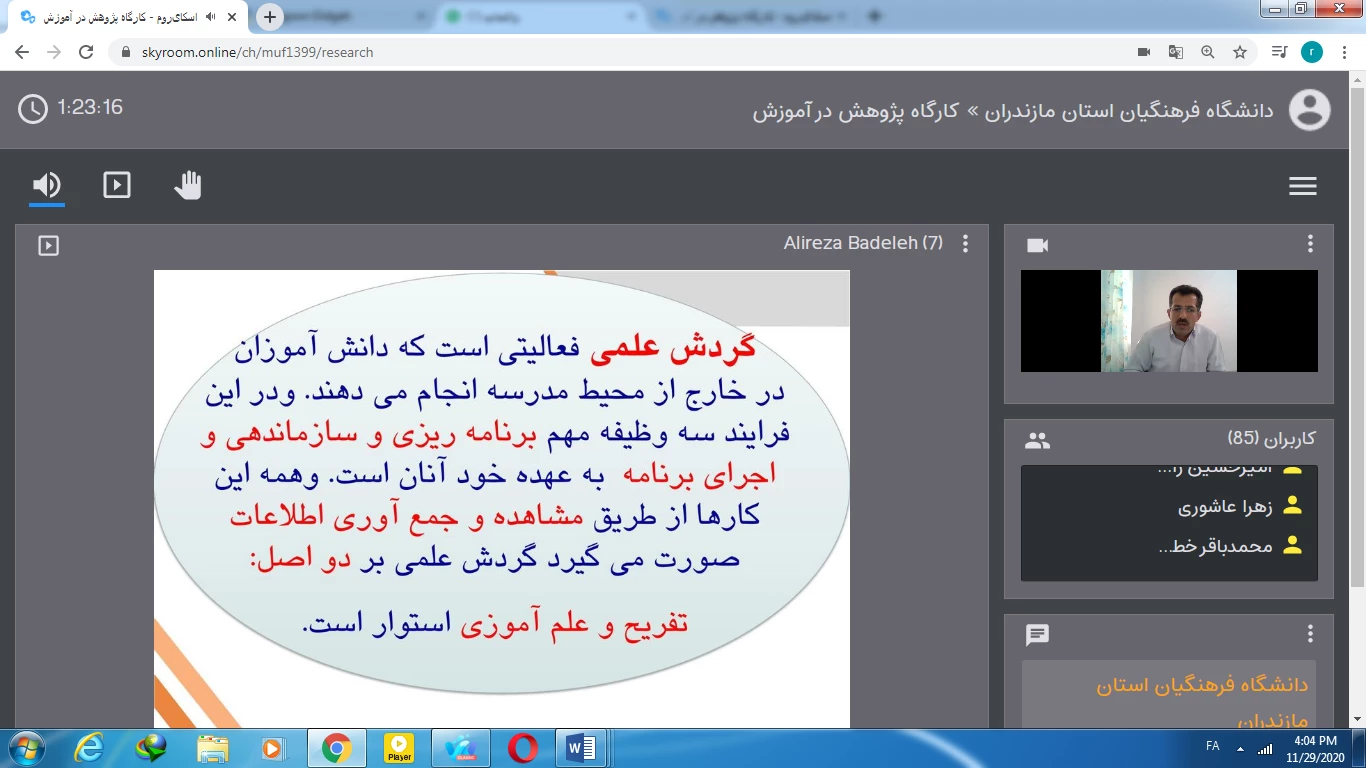The image size is (1366, 768).
Task: Raise hand using the hand icon
Action: point(188,186)
